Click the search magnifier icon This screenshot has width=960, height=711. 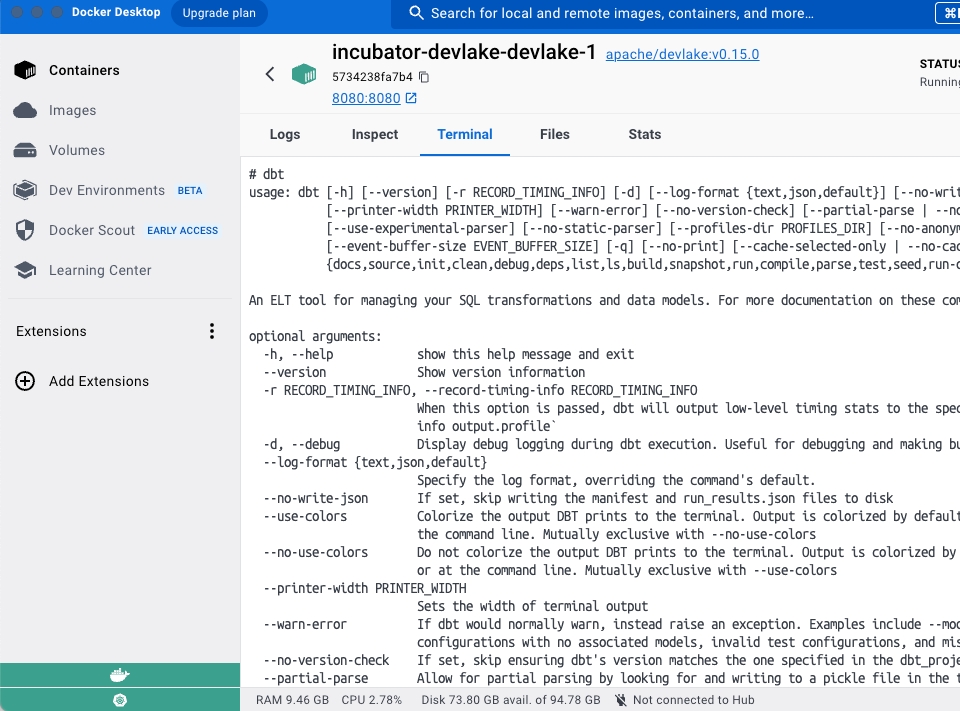(x=416, y=13)
